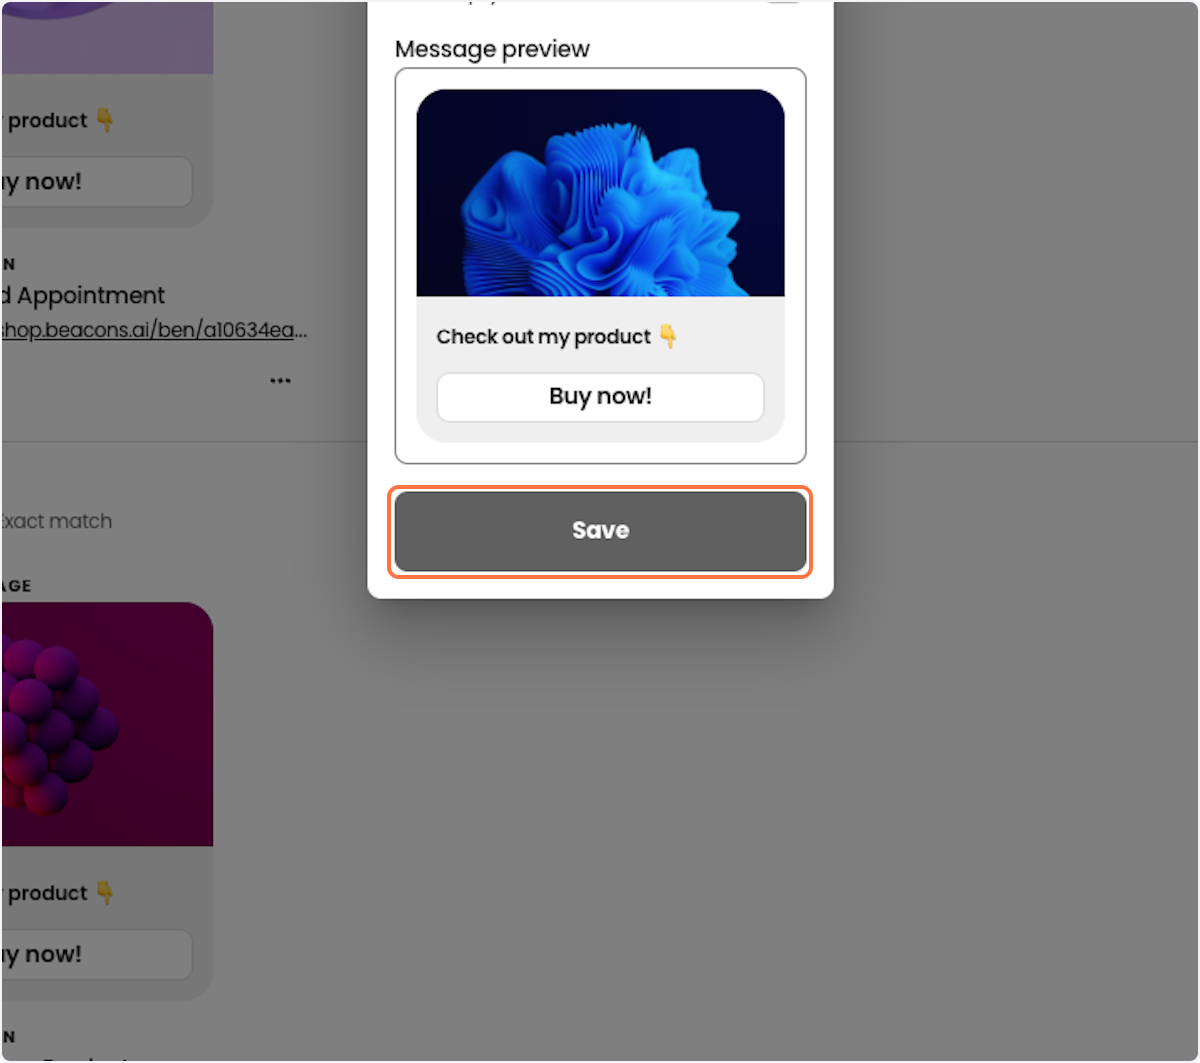Open the shop.beacons.ai link

pyautogui.click(x=153, y=330)
